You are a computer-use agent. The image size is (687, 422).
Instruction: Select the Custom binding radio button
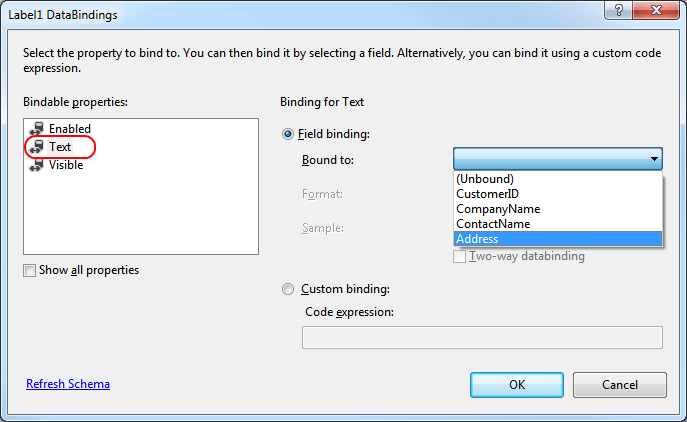pos(290,289)
